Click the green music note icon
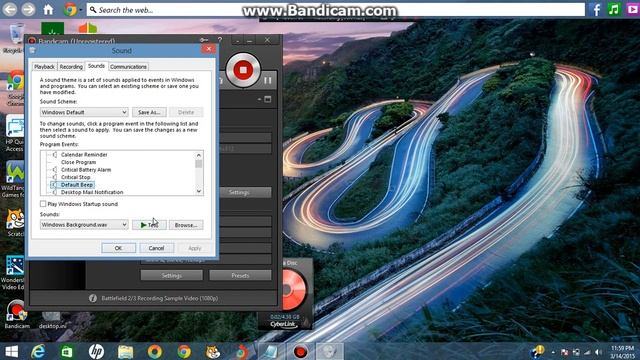The image size is (640, 360). point(614,9)
